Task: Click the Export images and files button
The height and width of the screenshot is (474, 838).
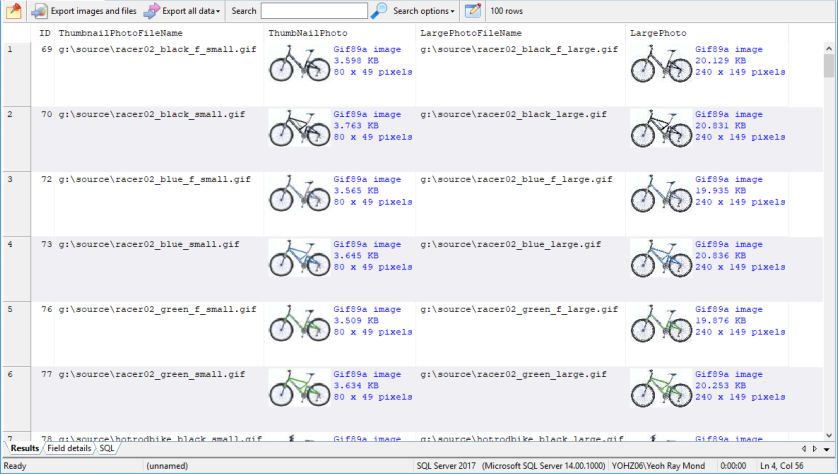Action: tap(84, 11)
